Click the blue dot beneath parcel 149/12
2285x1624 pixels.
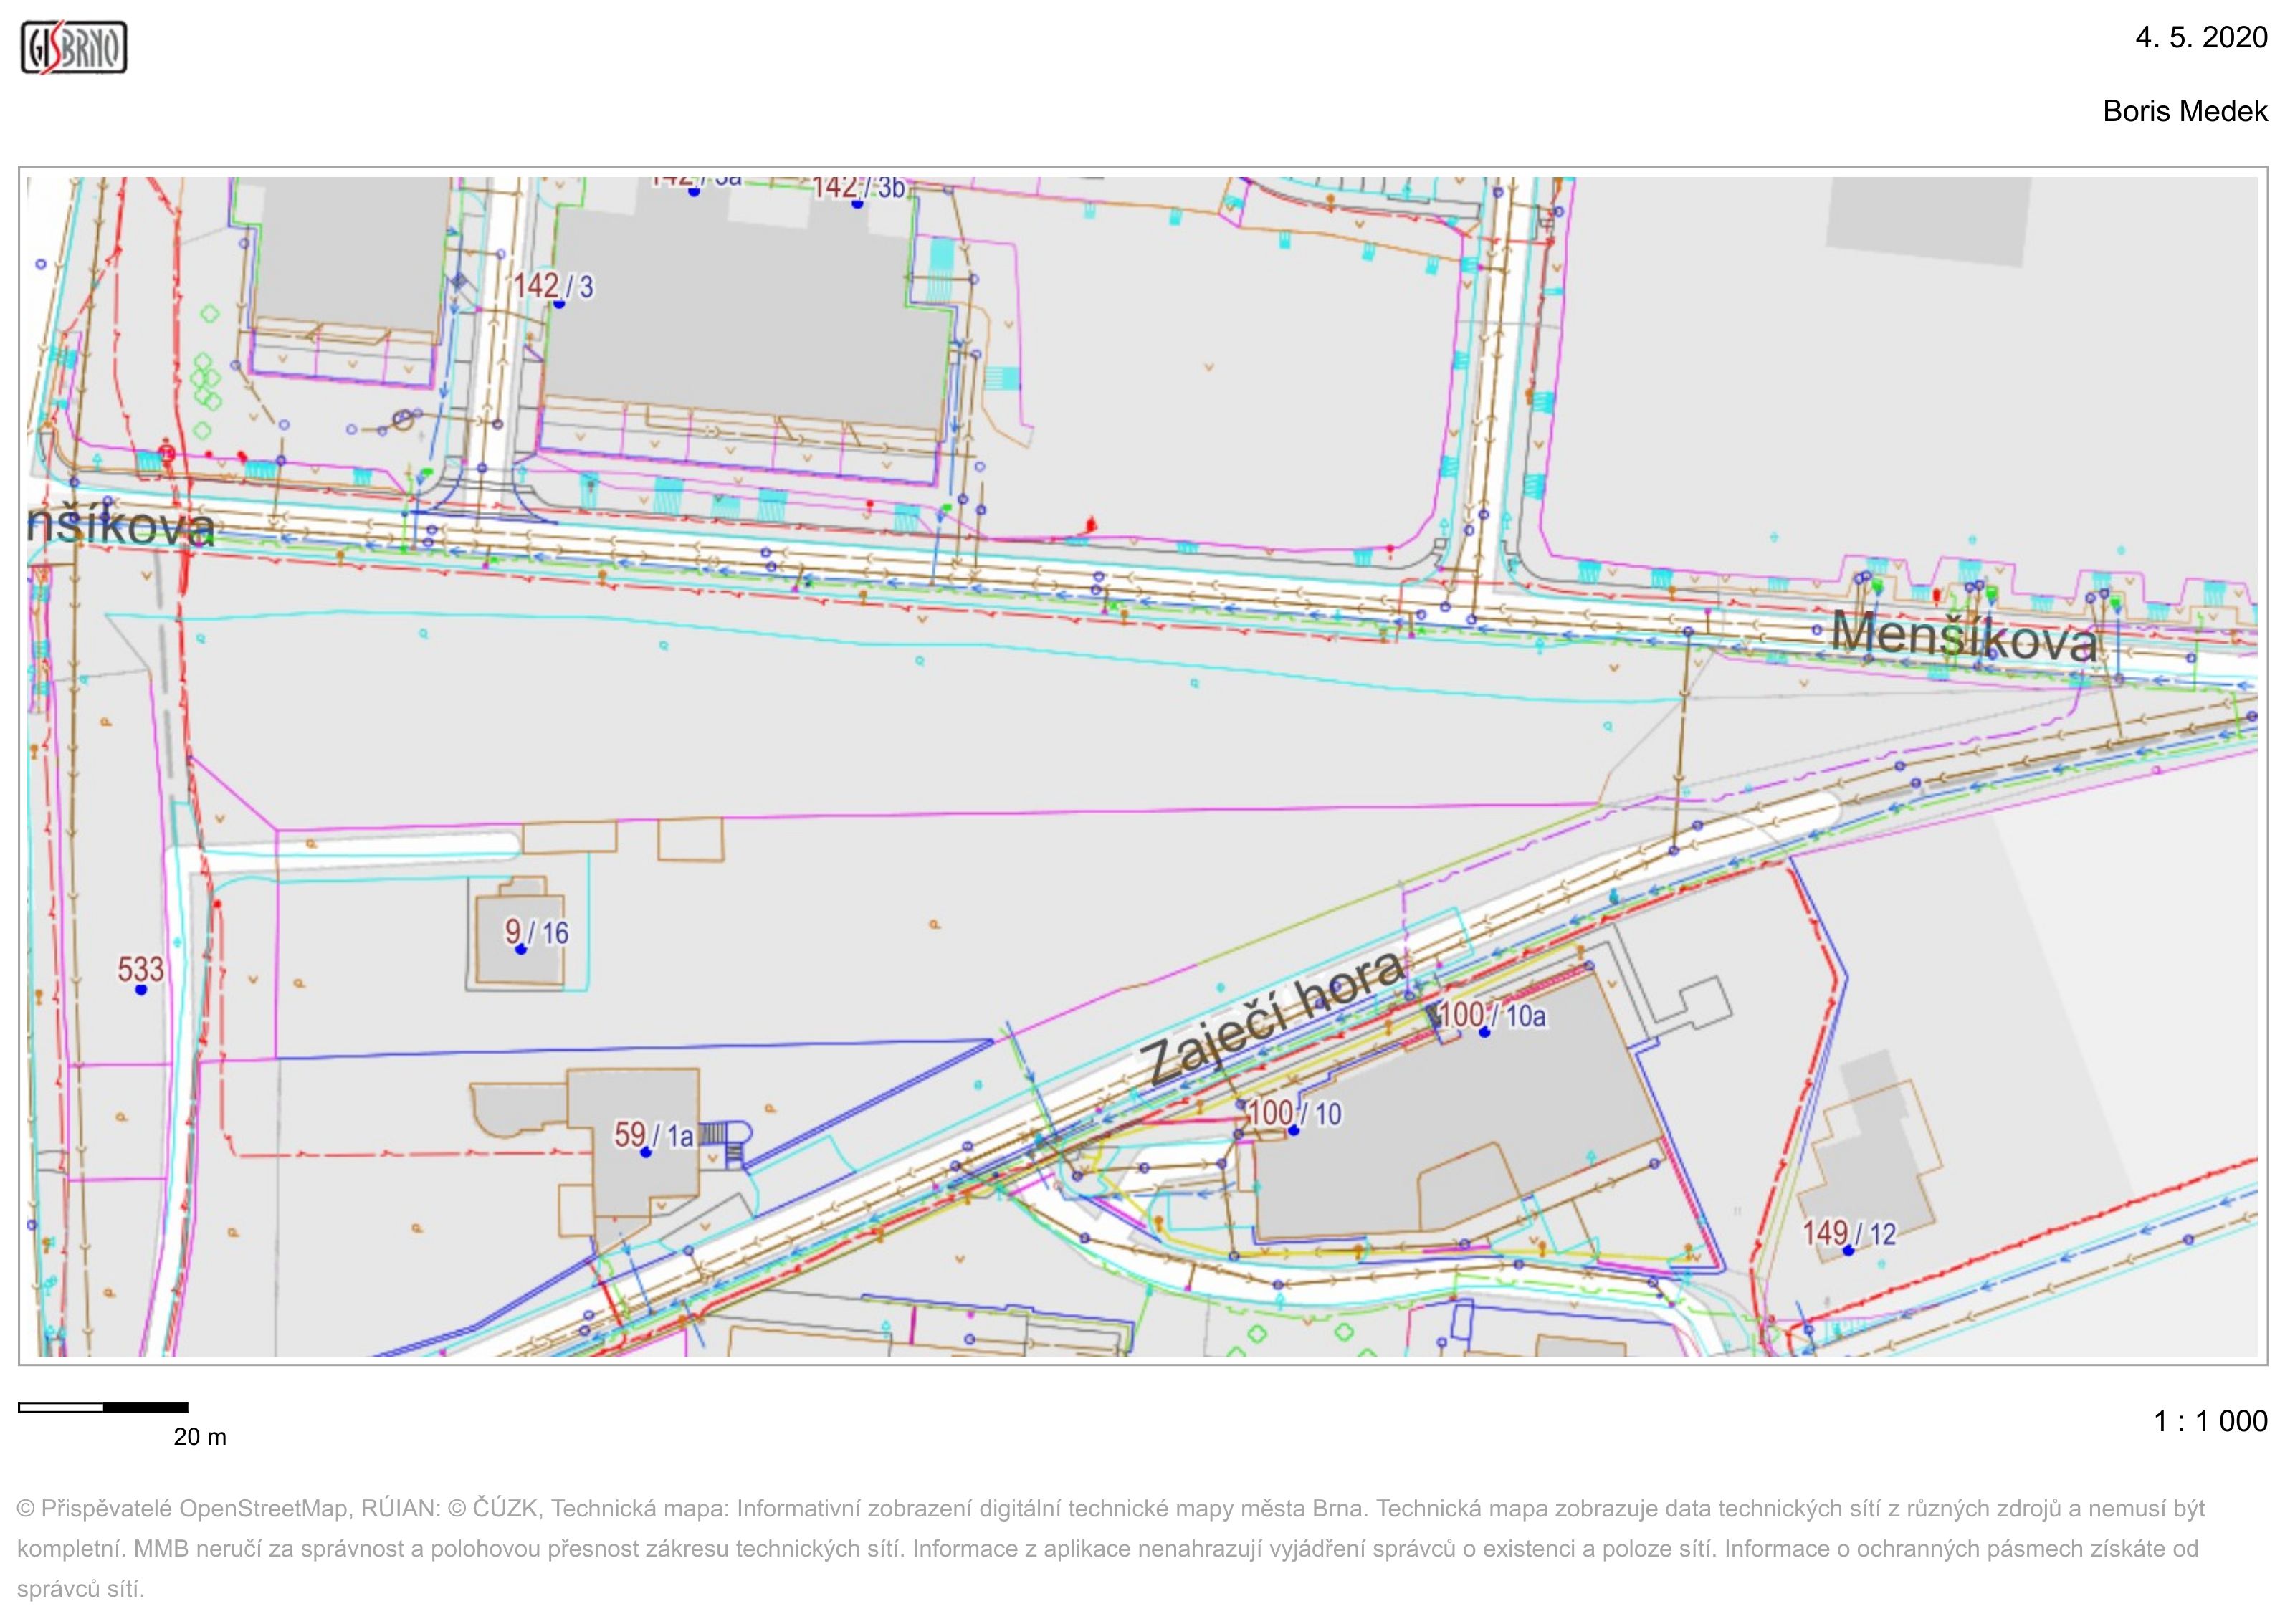click(1848, 1251)
